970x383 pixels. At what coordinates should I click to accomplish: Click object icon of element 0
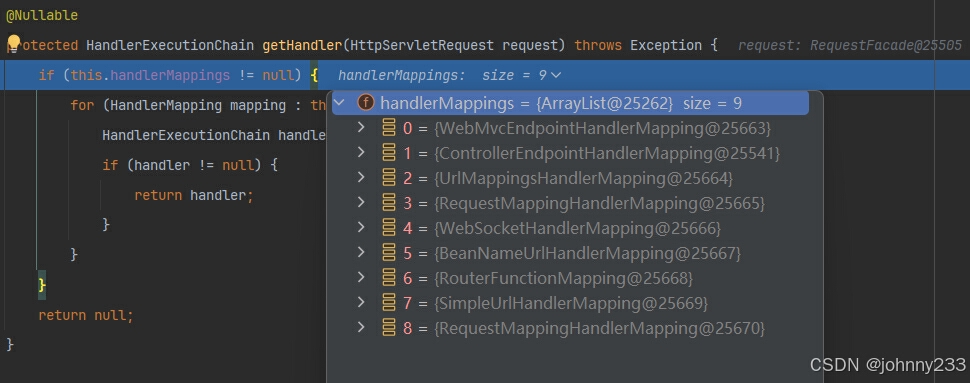pos(389,128)
